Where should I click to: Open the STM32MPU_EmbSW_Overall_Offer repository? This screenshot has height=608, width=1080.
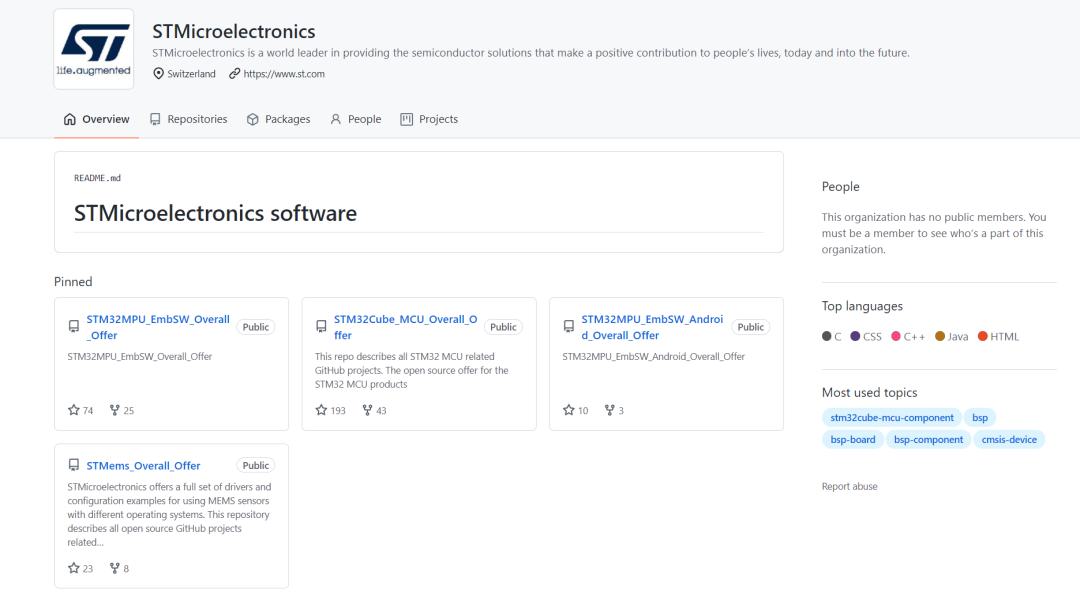click(x=158, y=327)
